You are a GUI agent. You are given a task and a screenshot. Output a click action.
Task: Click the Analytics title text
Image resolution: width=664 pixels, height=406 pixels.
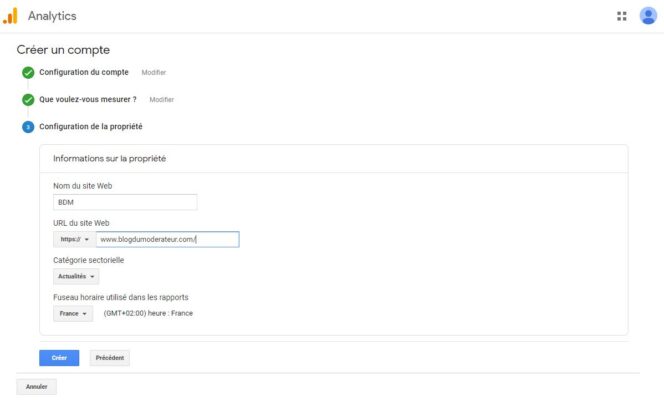[x=52, y=16]
